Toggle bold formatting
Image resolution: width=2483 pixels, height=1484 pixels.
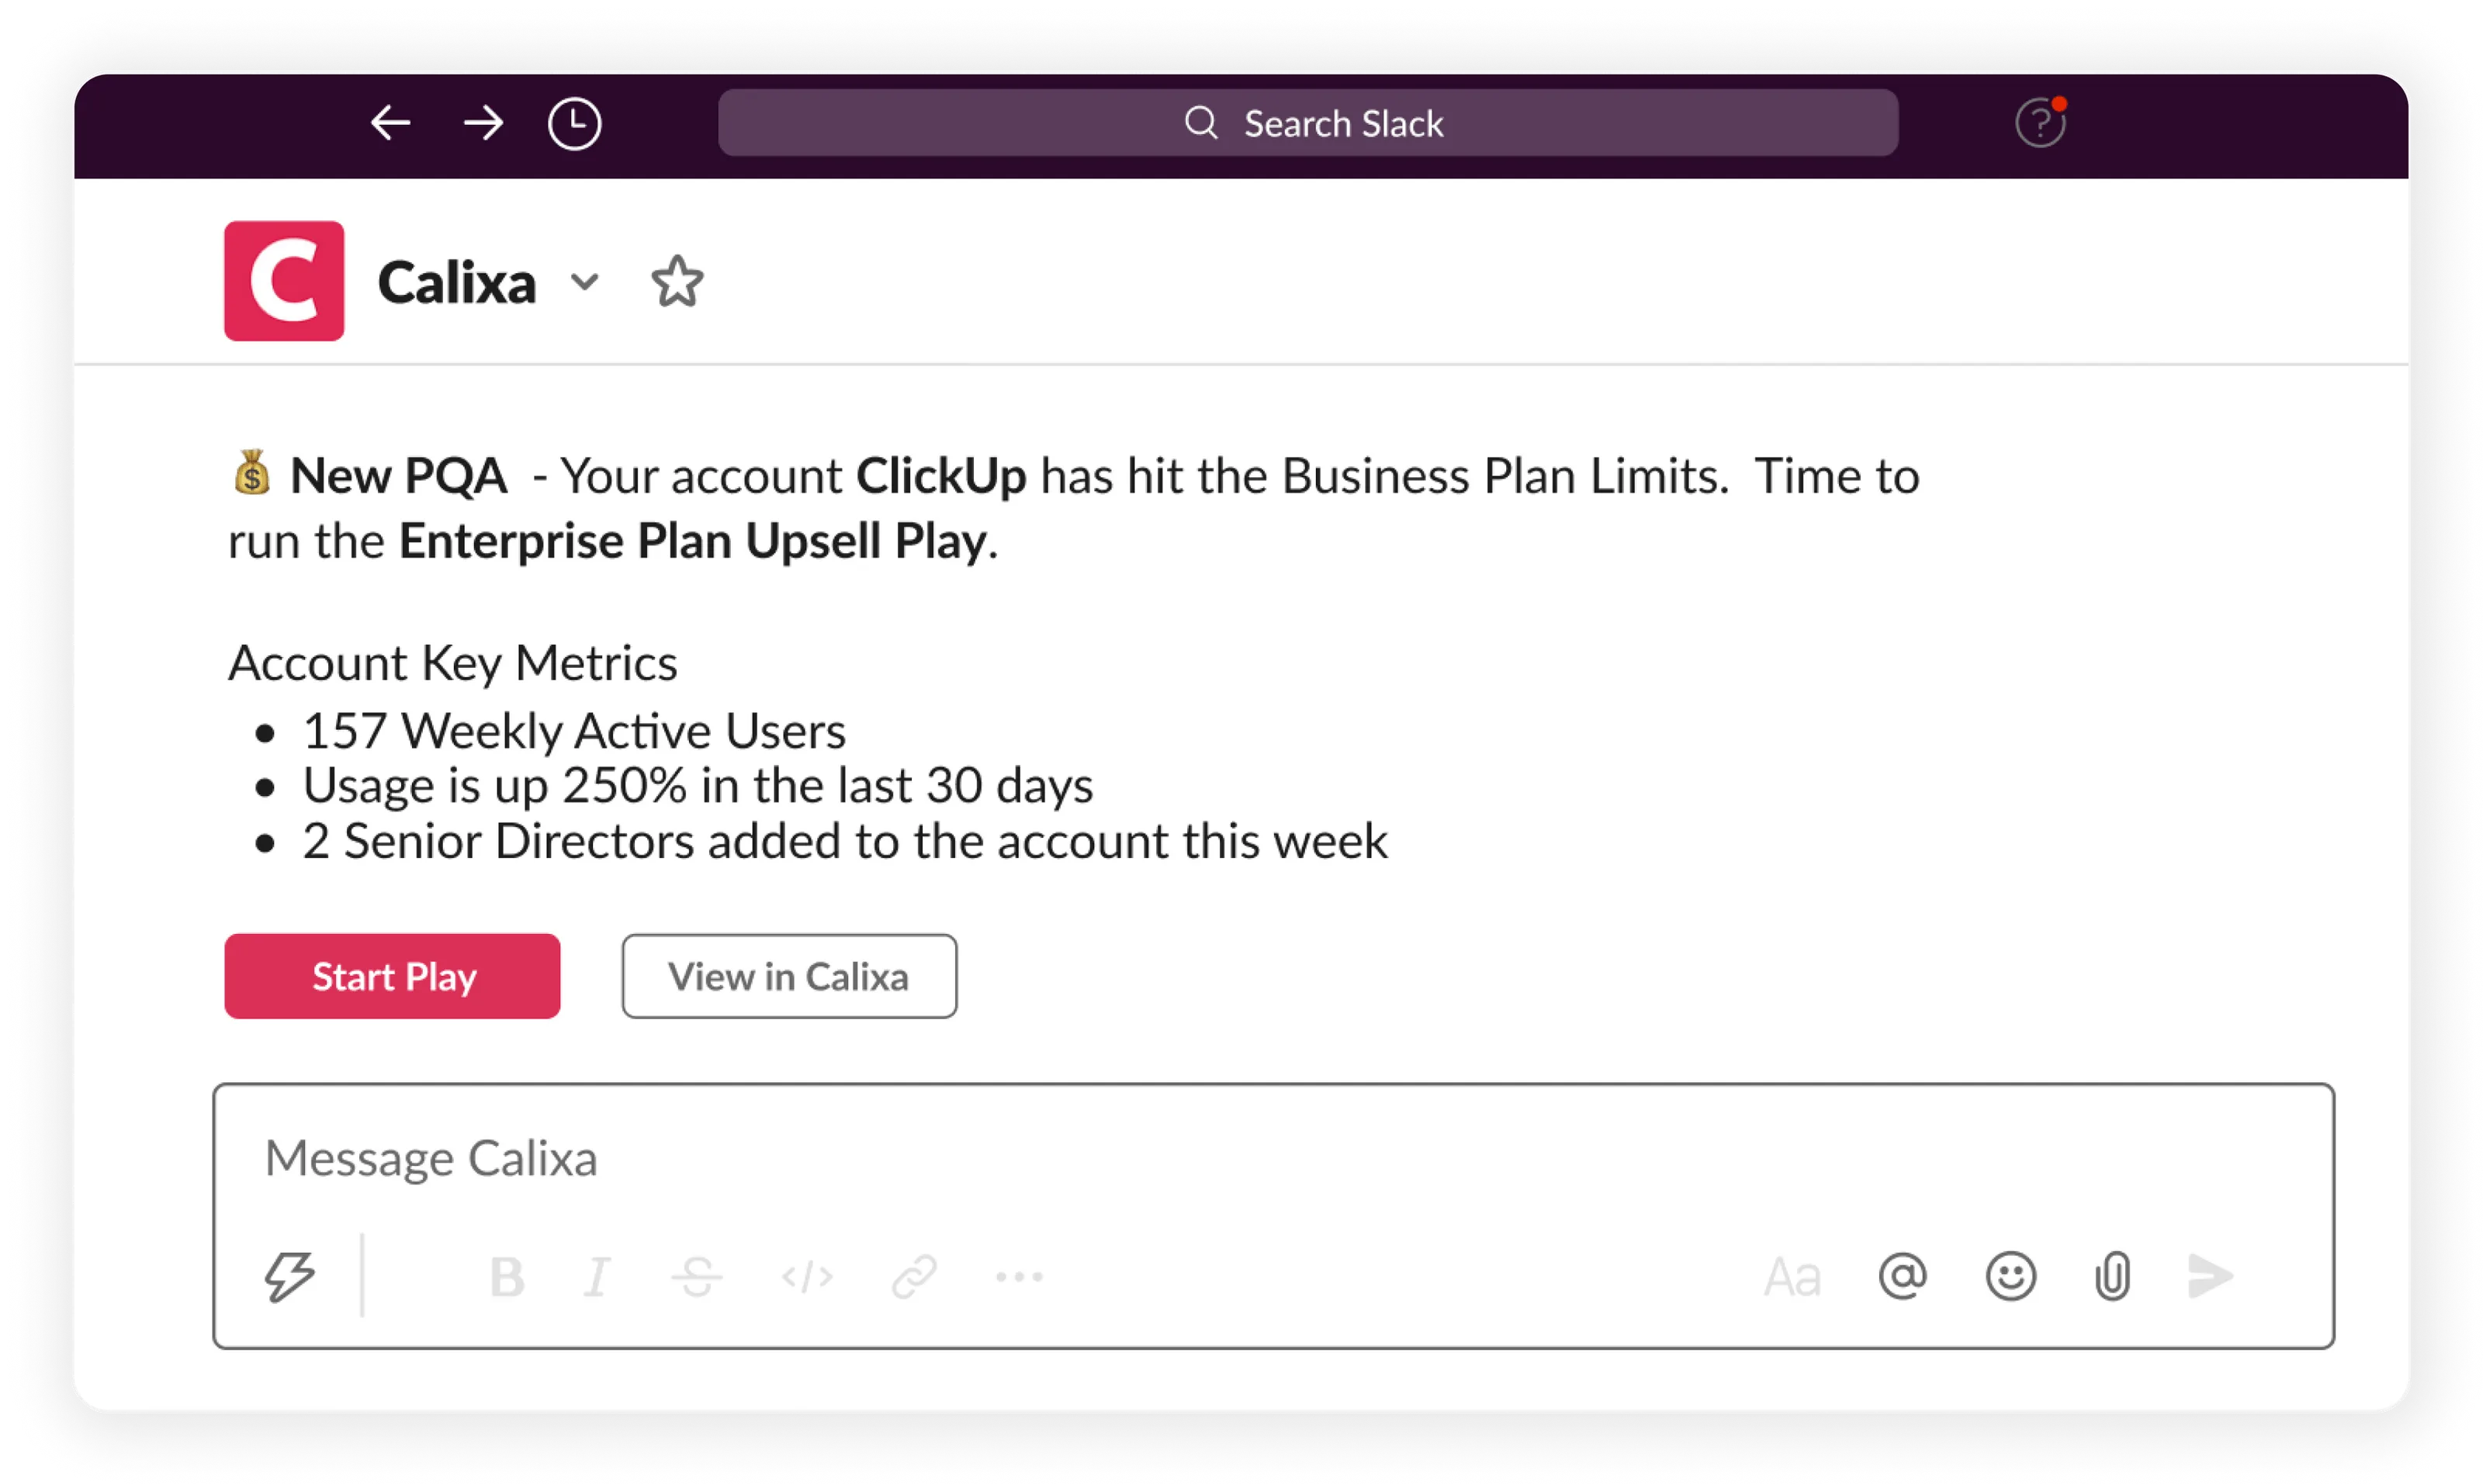point(507,1277)
